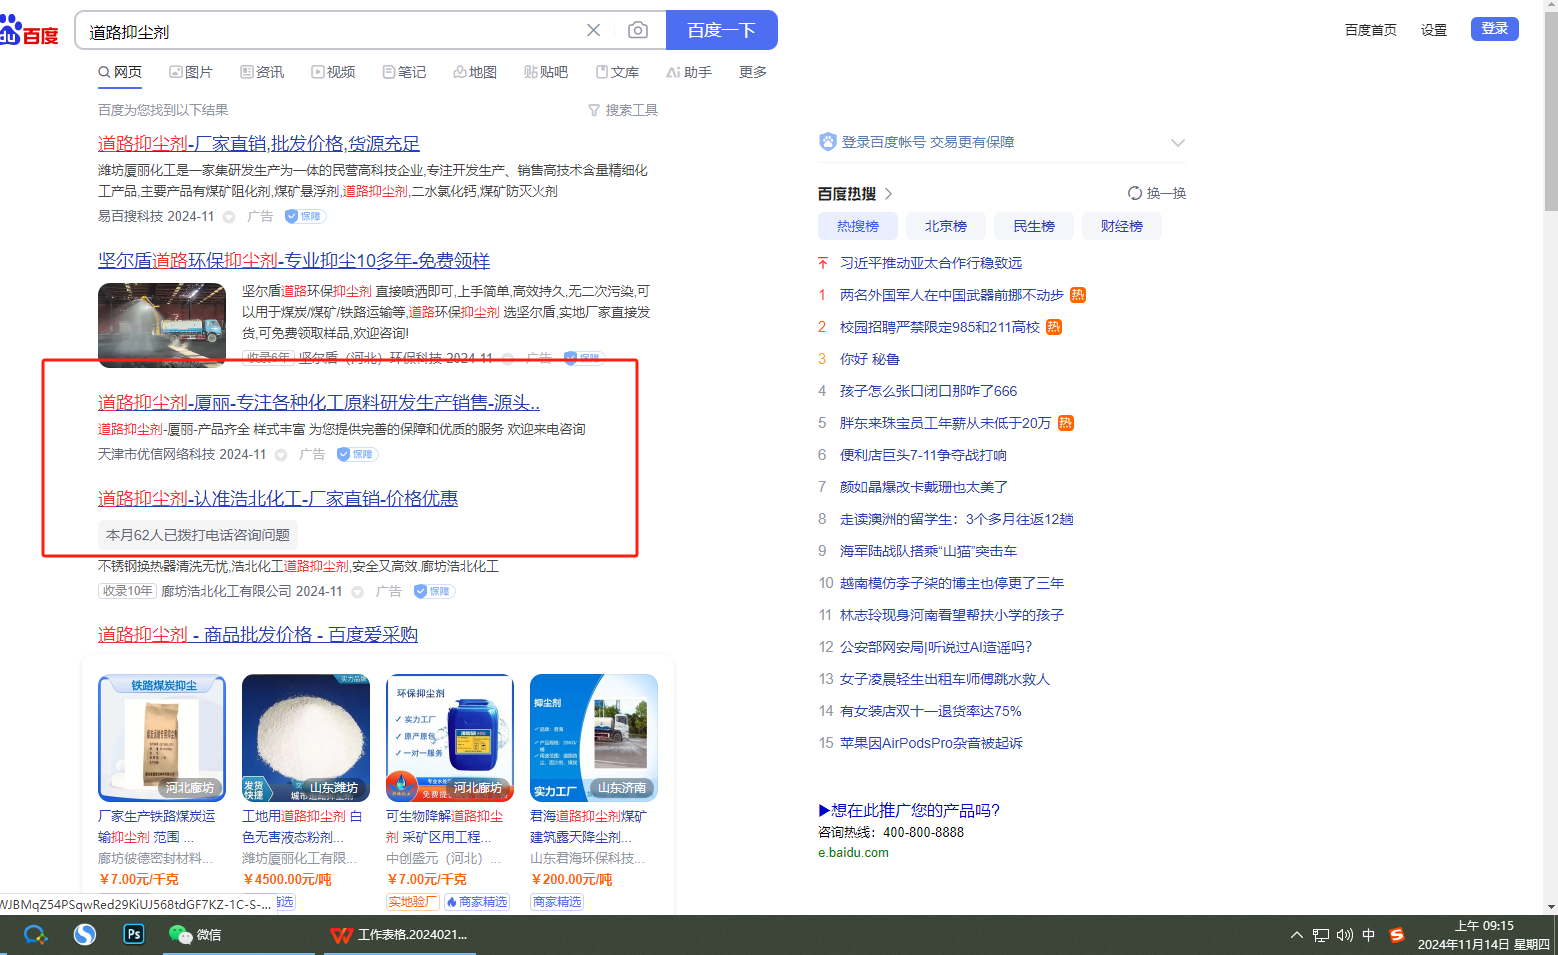Open hot search 便利店巨头7-11争夺战打响

[923, 455]
